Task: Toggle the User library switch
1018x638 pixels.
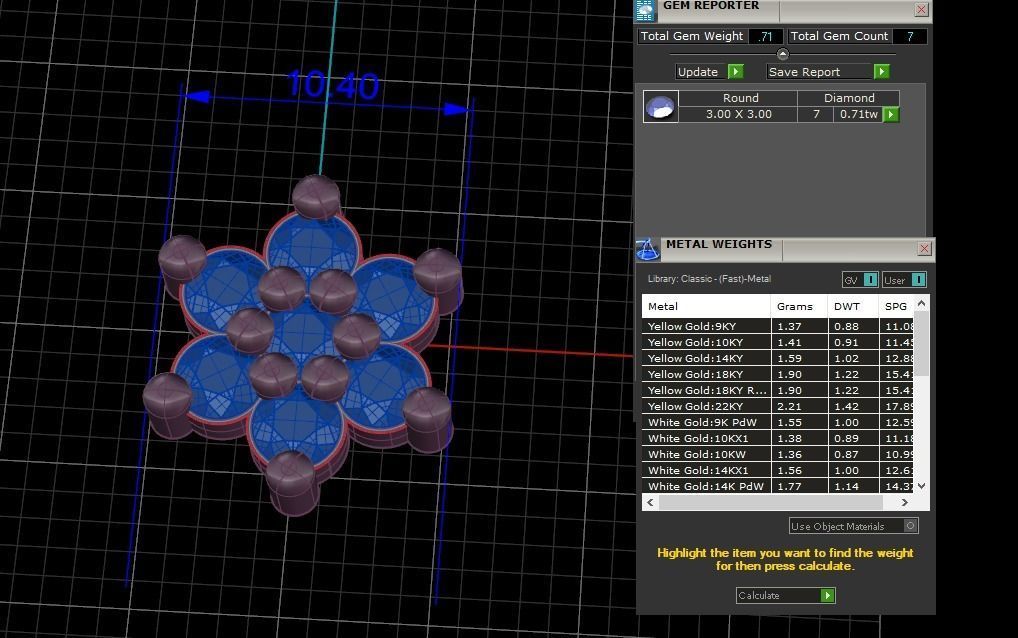Action: [x=904, y=280]
